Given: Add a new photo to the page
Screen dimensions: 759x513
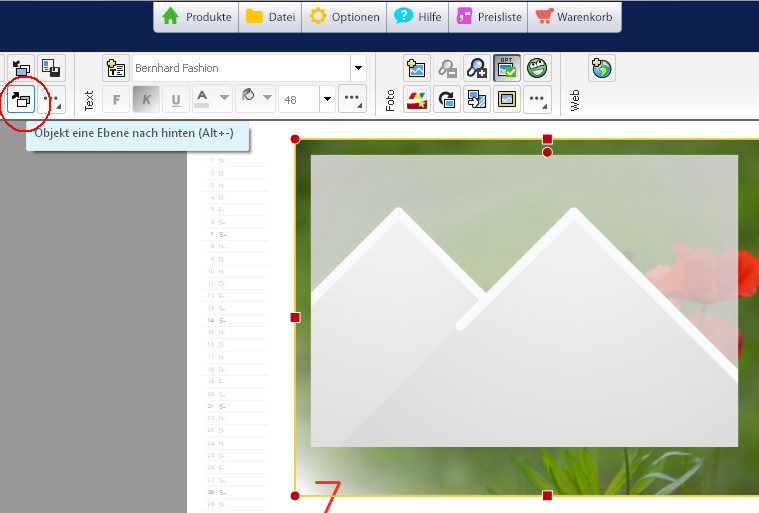Looking at the screenshot, I should pos(417,68).
